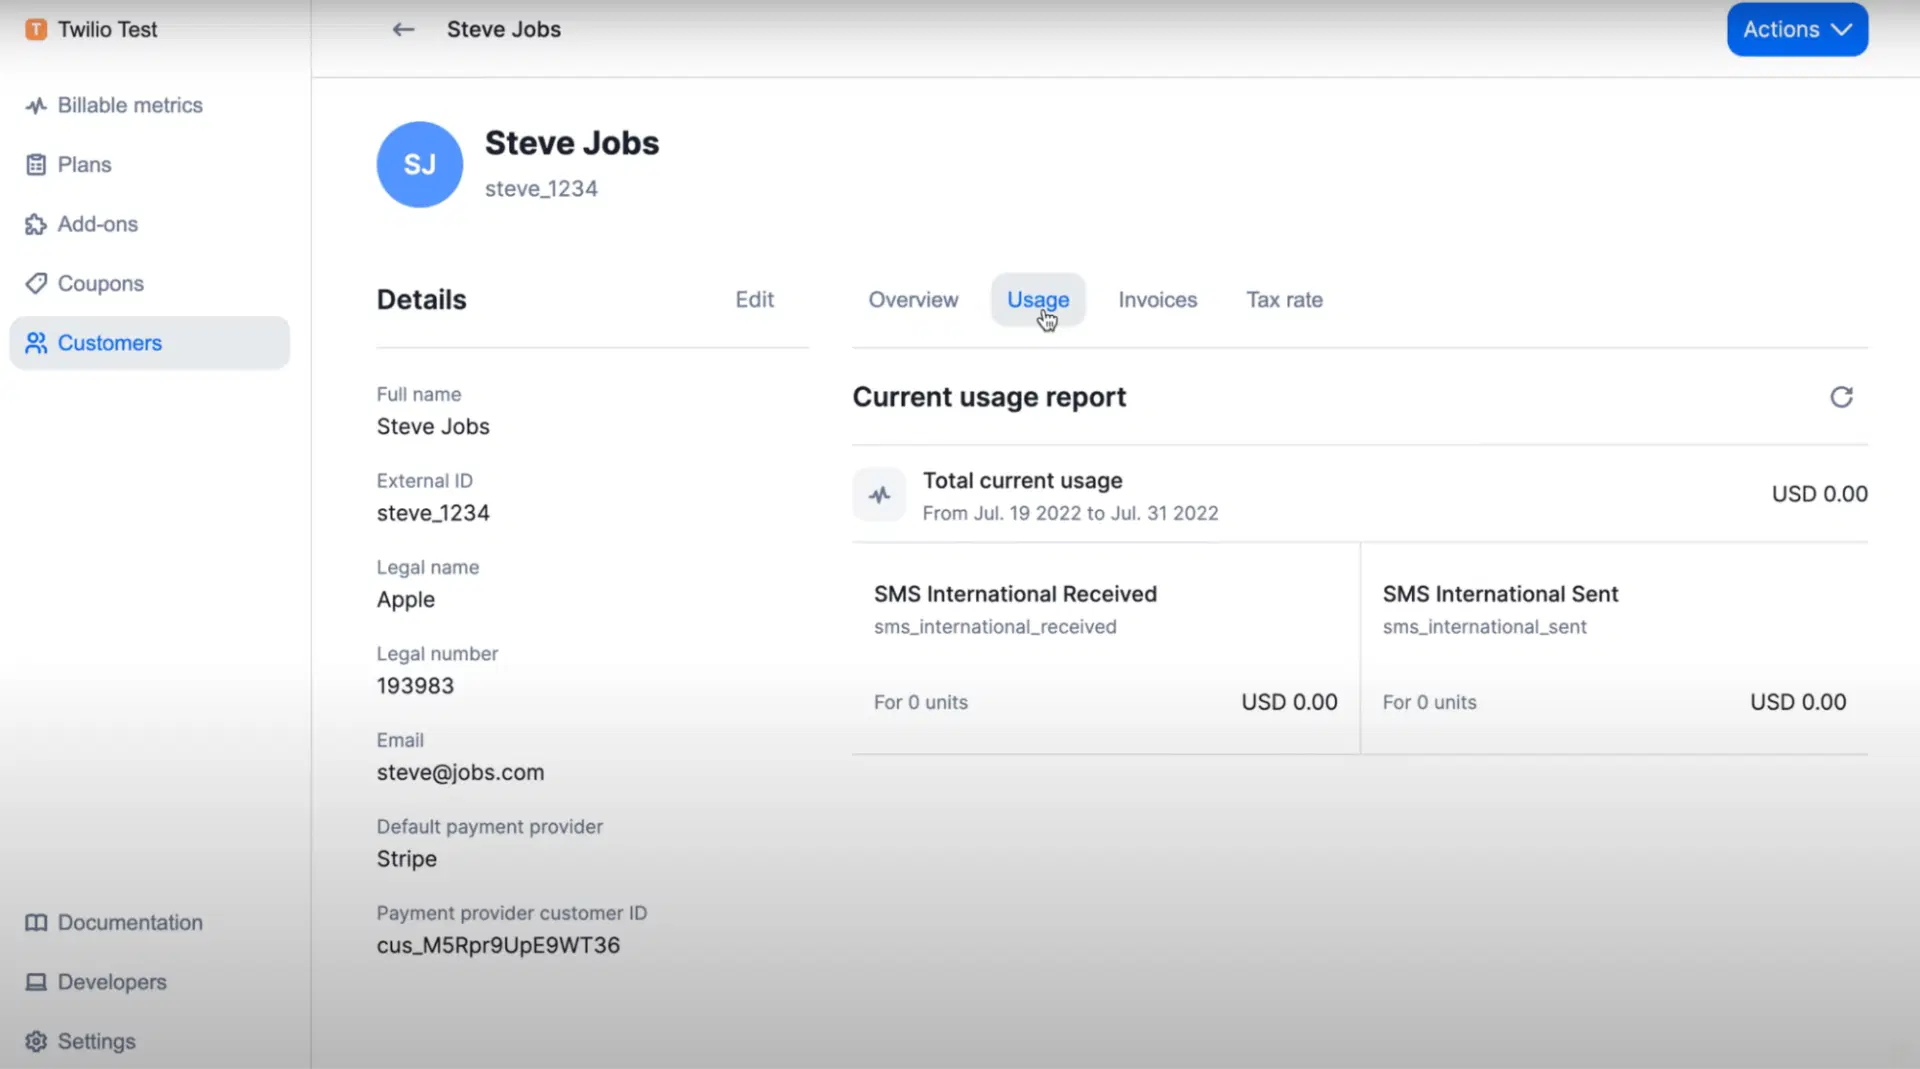Open Add-ons in the sidebar
The height and width of the screenshot is (1069, 1920).
(x=150, y=224)
